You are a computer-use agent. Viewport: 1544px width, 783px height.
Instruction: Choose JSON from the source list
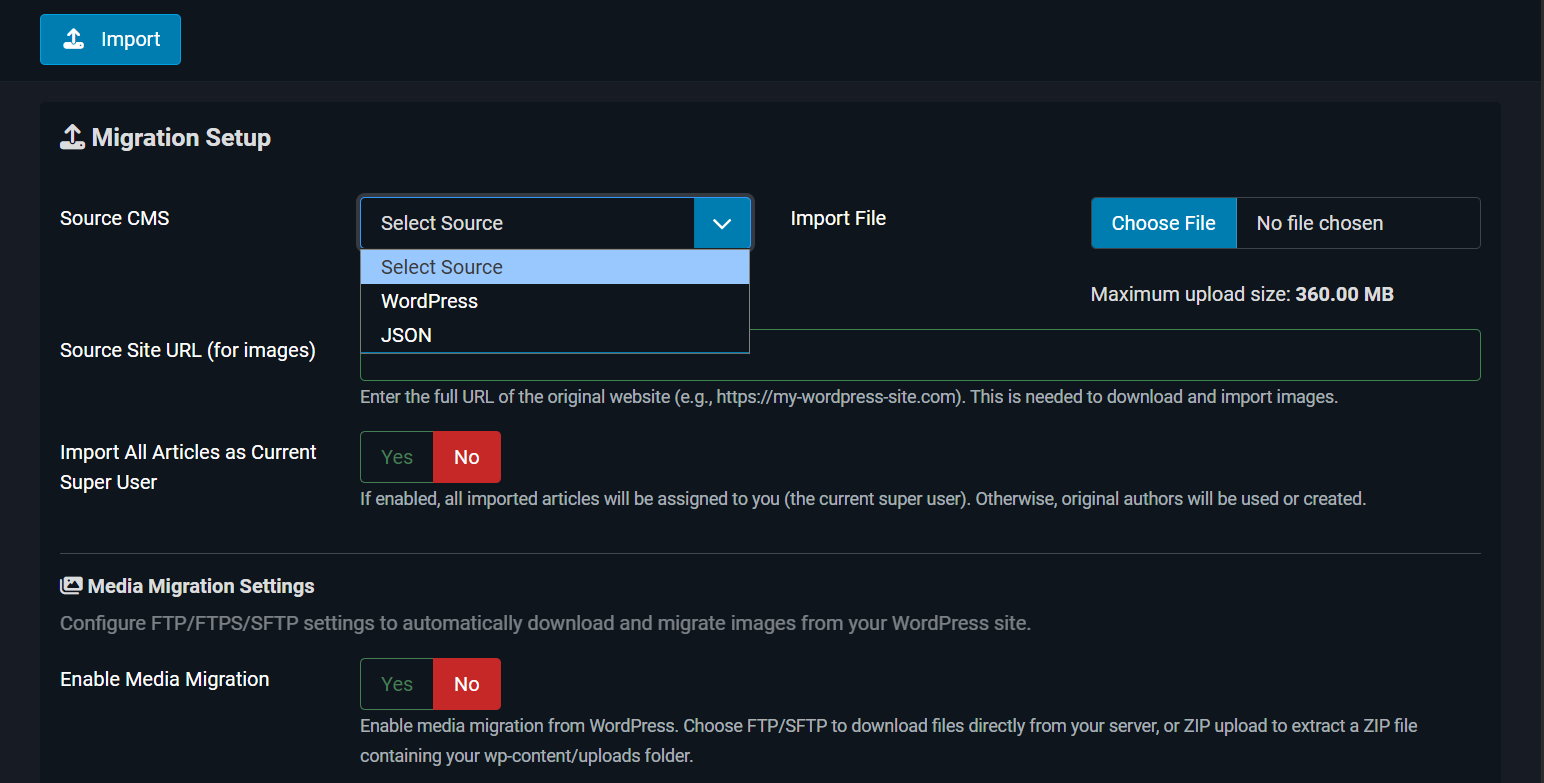point(554,335)
